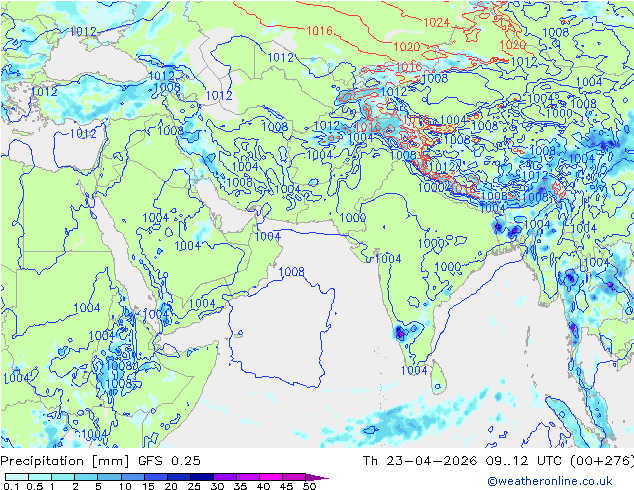Image resolution: width=634 pixels, height=490 pixels.
Task: Click the '1004' label south of India's tip
Action: 414,370
